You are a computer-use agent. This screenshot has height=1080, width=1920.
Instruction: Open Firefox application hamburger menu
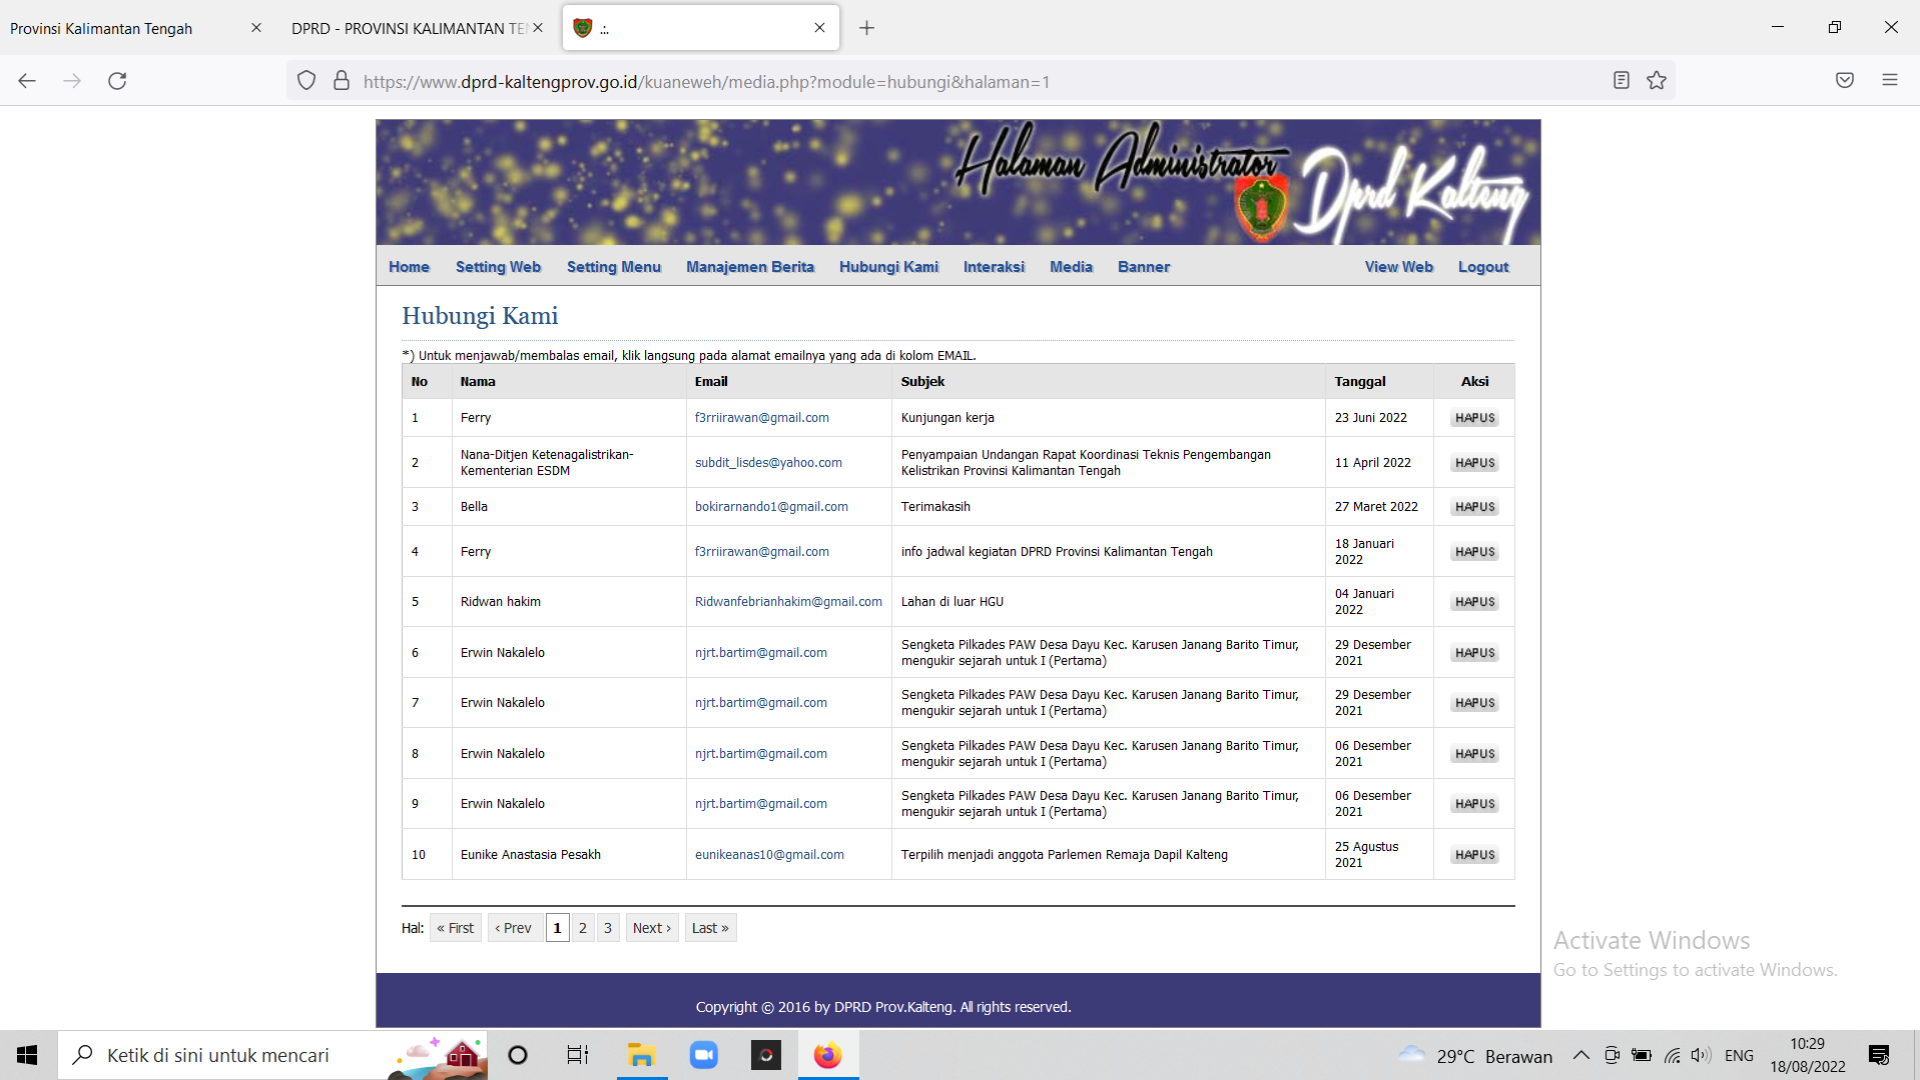click(1889, 81)
